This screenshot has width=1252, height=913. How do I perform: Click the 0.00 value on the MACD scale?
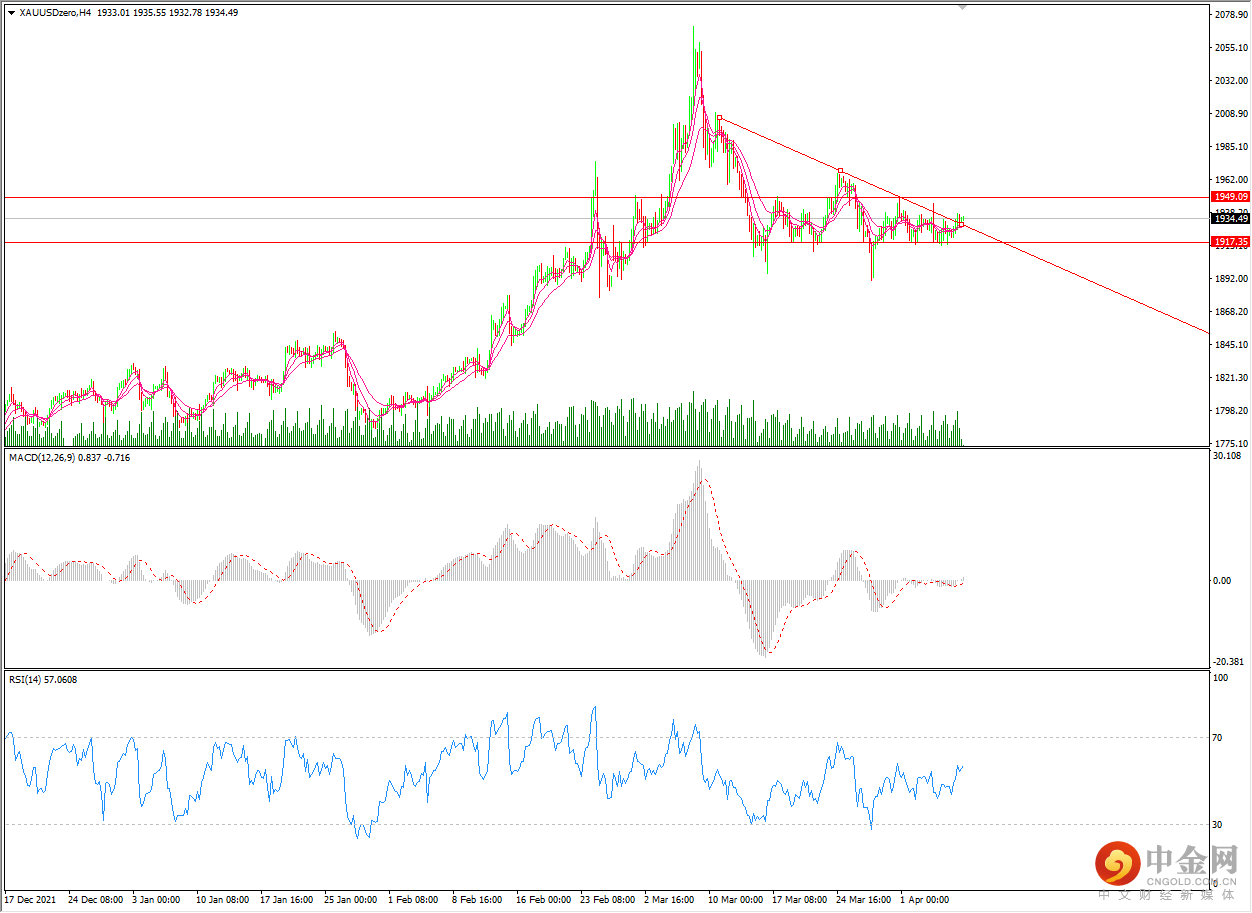(1223, 581)
